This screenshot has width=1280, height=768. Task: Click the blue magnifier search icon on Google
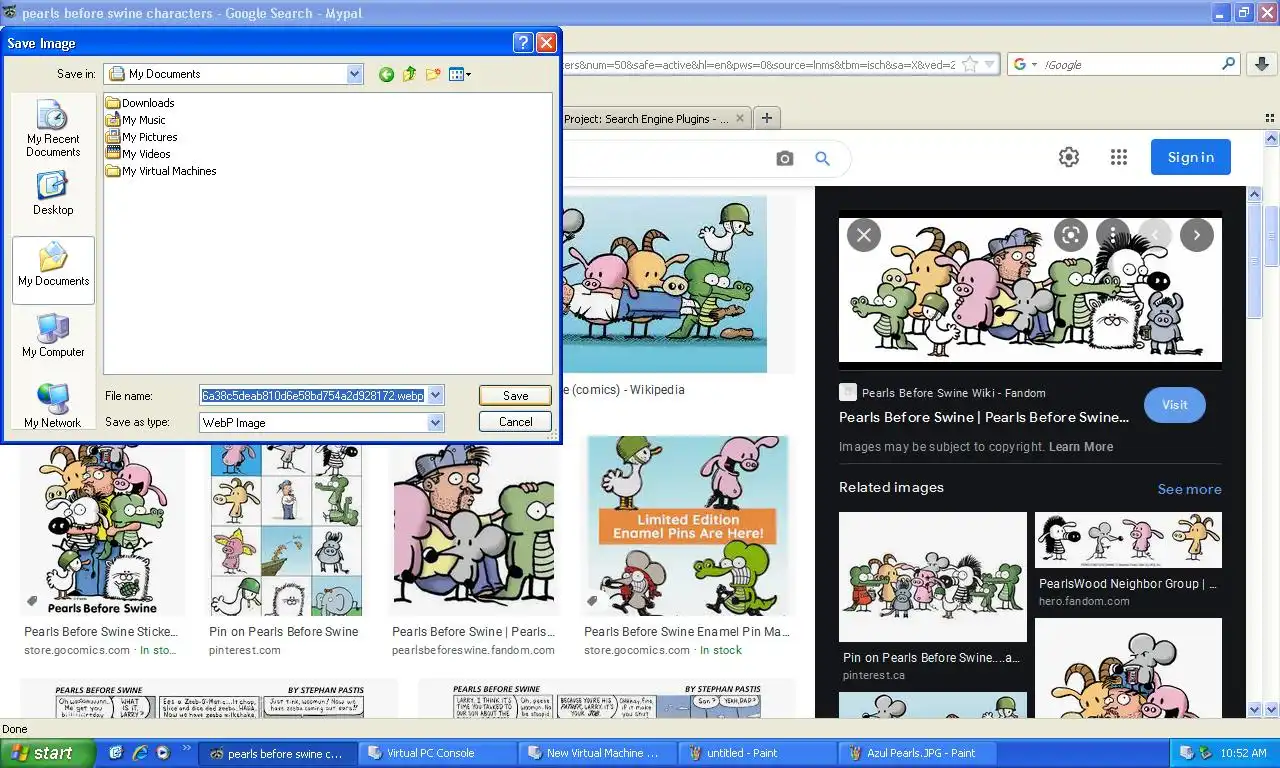coord(822,159)
